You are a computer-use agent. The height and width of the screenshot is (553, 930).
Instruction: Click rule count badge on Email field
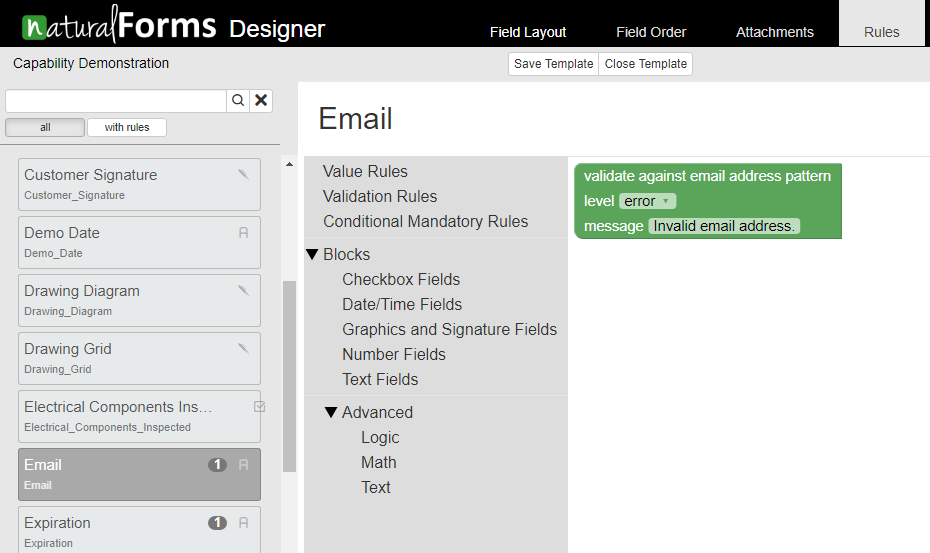point(217,465)
